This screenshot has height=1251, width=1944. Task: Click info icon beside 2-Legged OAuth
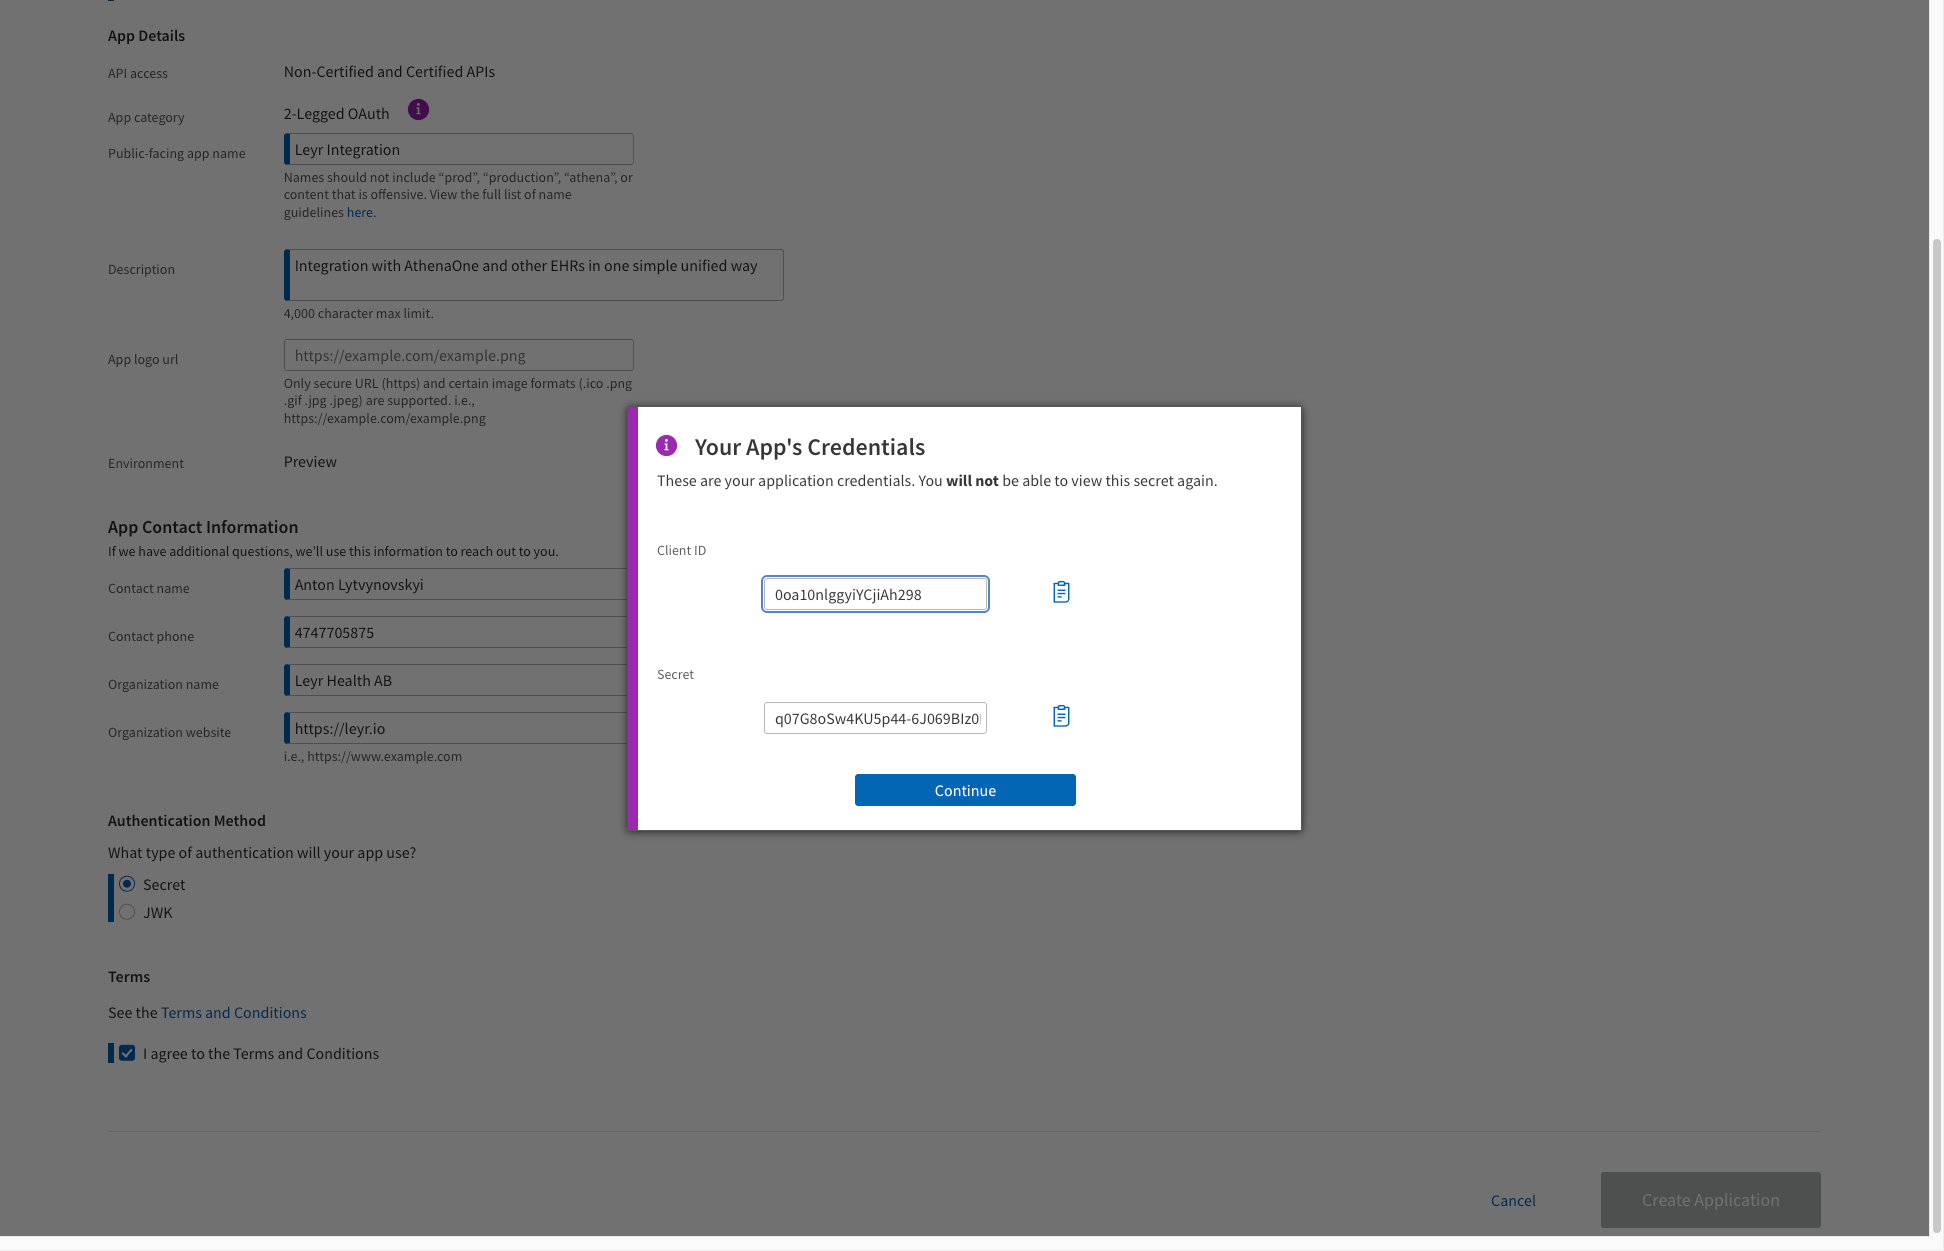pos(418,110)
